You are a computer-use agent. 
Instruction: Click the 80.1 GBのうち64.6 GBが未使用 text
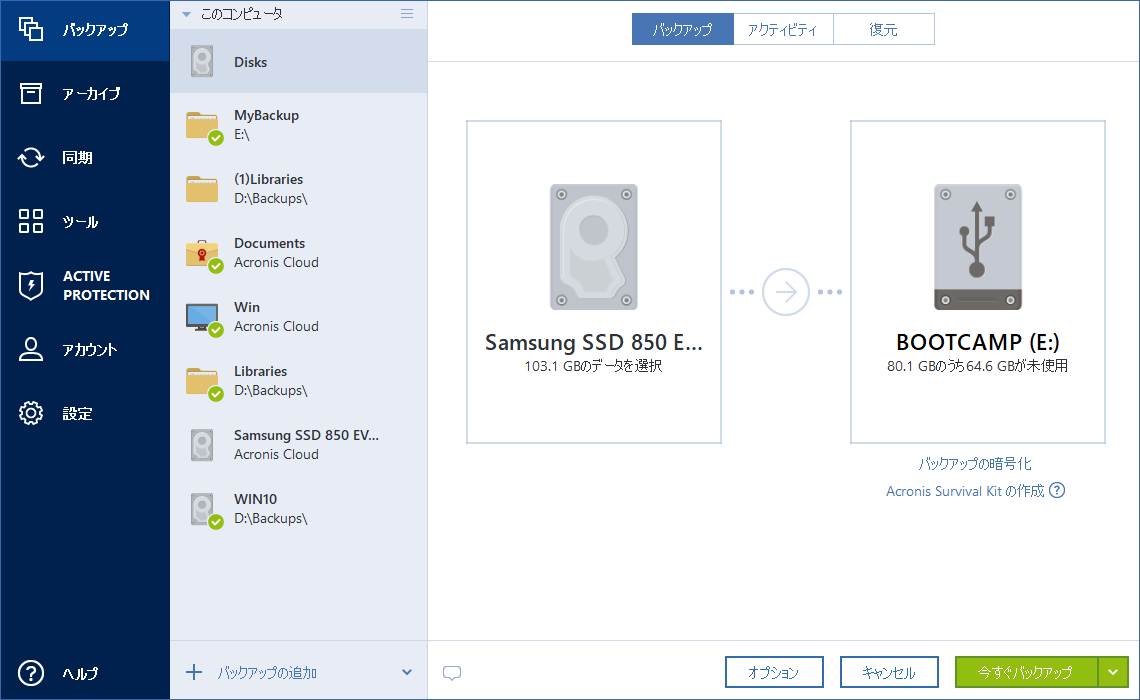pos(977,366)
